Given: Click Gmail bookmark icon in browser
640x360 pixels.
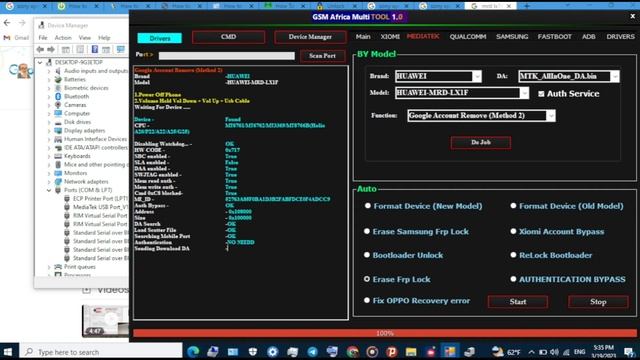Looking at the screenshot, I should [x=7, y=38].
